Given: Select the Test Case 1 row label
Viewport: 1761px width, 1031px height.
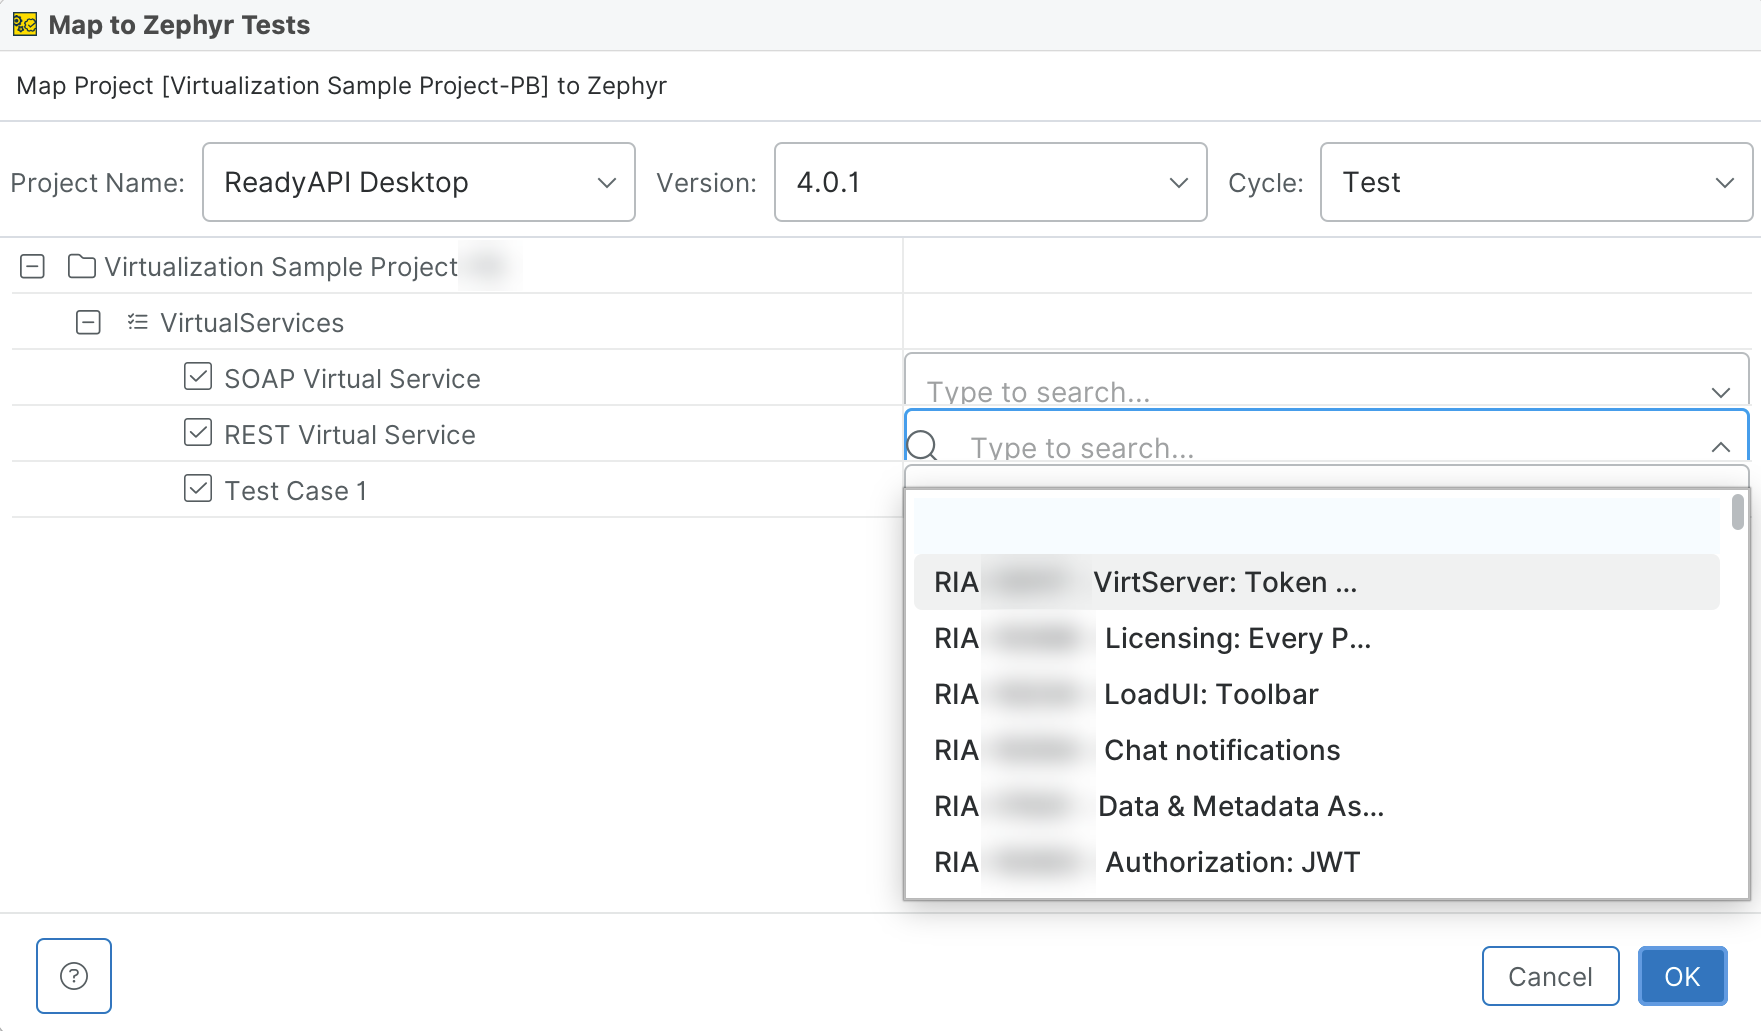Looking at the screenshot, I should point(296,491).
